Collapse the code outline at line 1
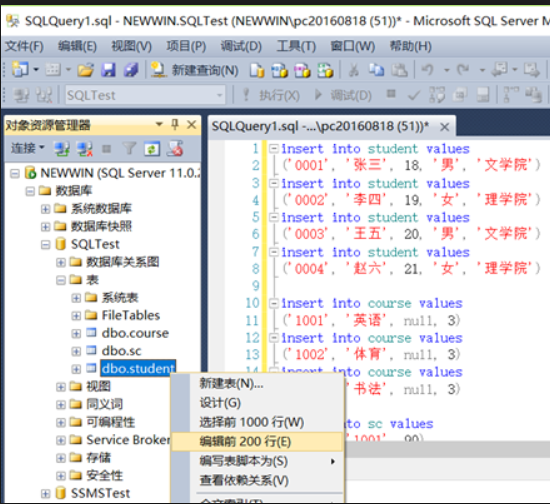The height and width of the screenshot is (504, 550). pos(273,149)
